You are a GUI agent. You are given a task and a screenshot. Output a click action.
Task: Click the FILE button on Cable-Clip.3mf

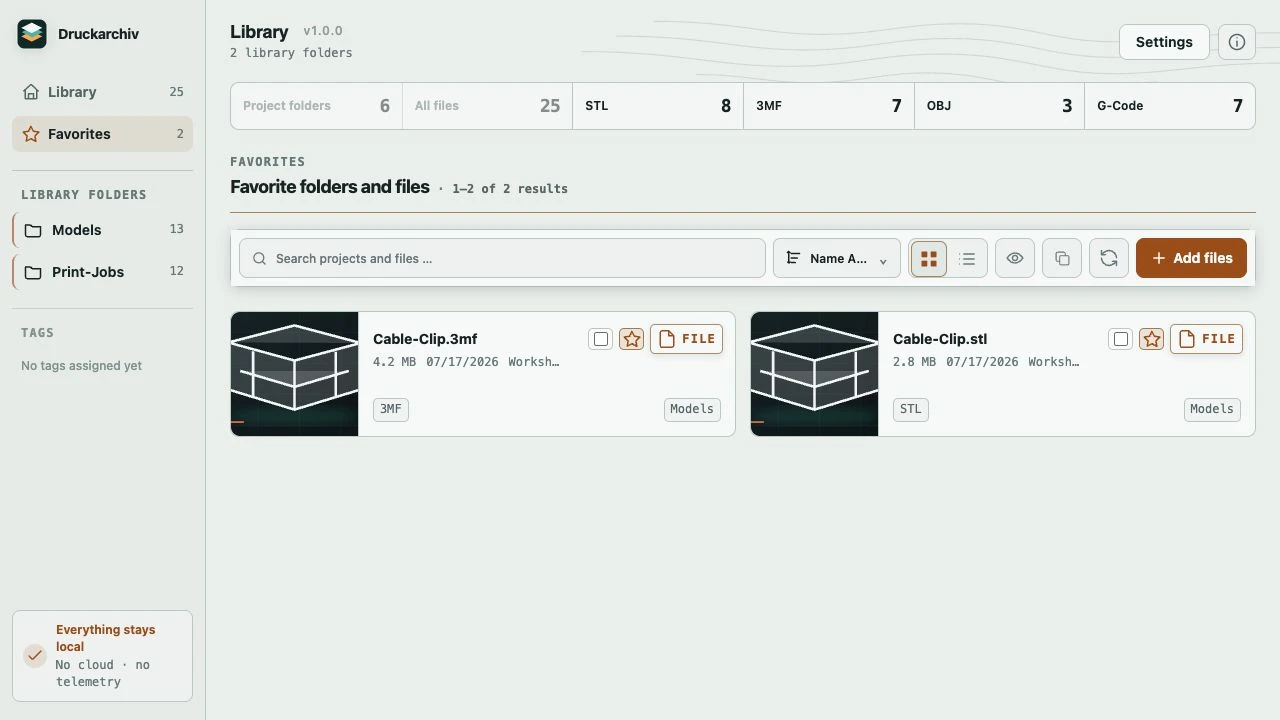coord(687,339)
